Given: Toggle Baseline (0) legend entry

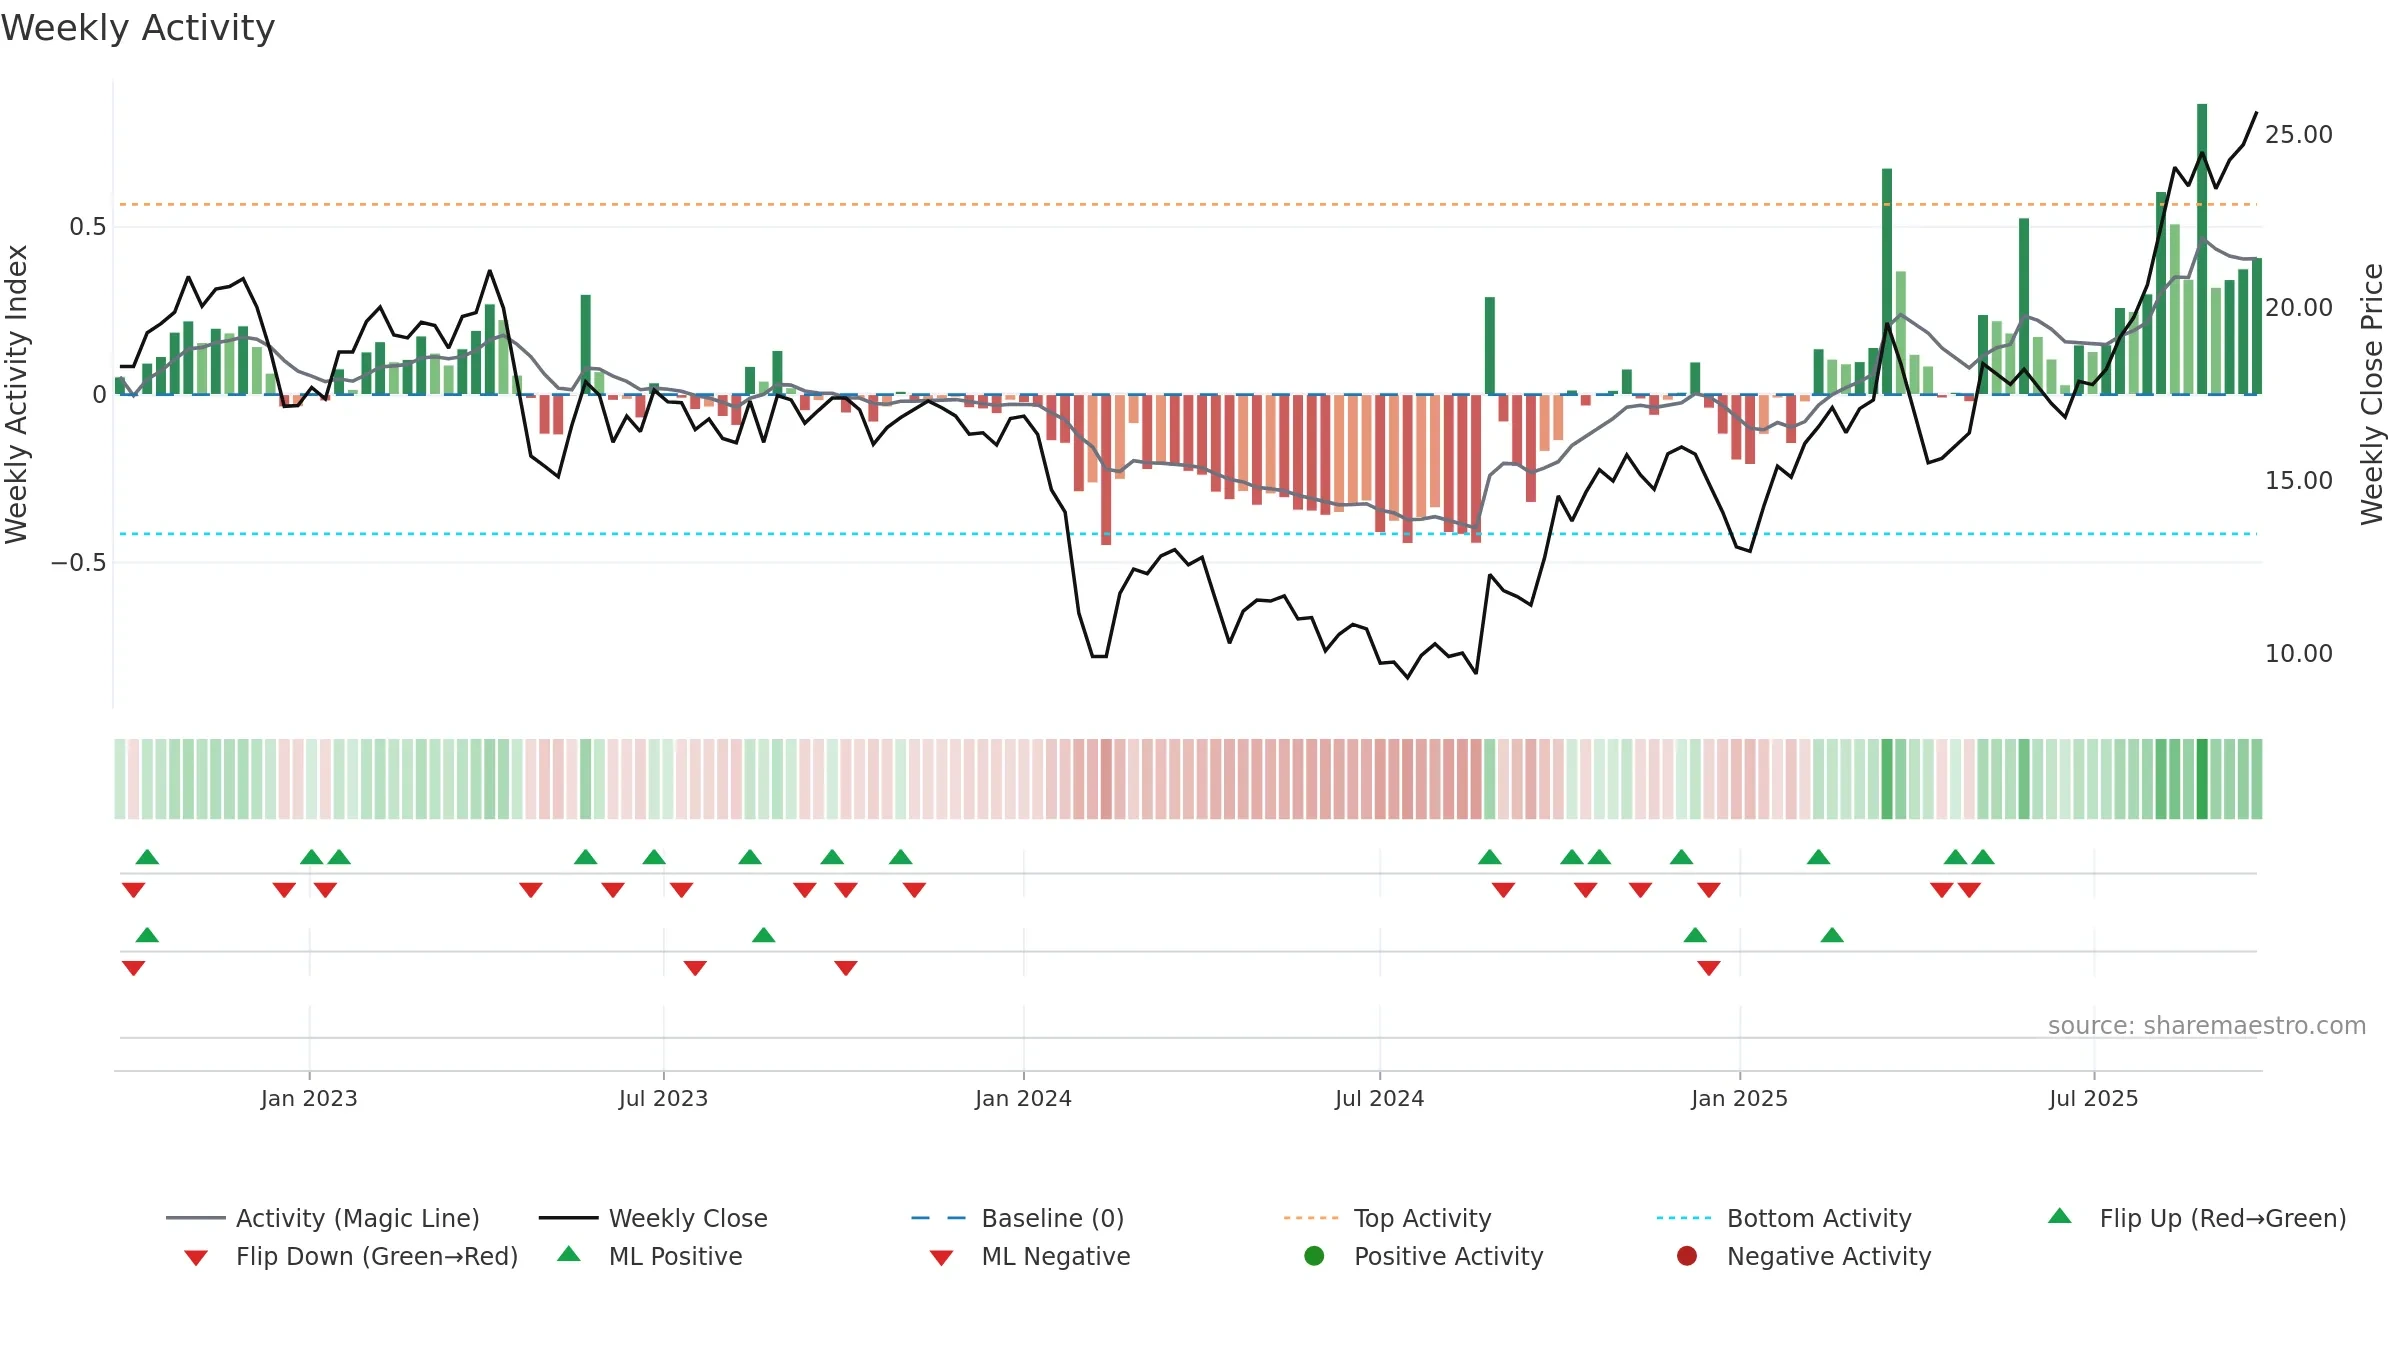Looking at the screenshot, I should 1018,1218.
